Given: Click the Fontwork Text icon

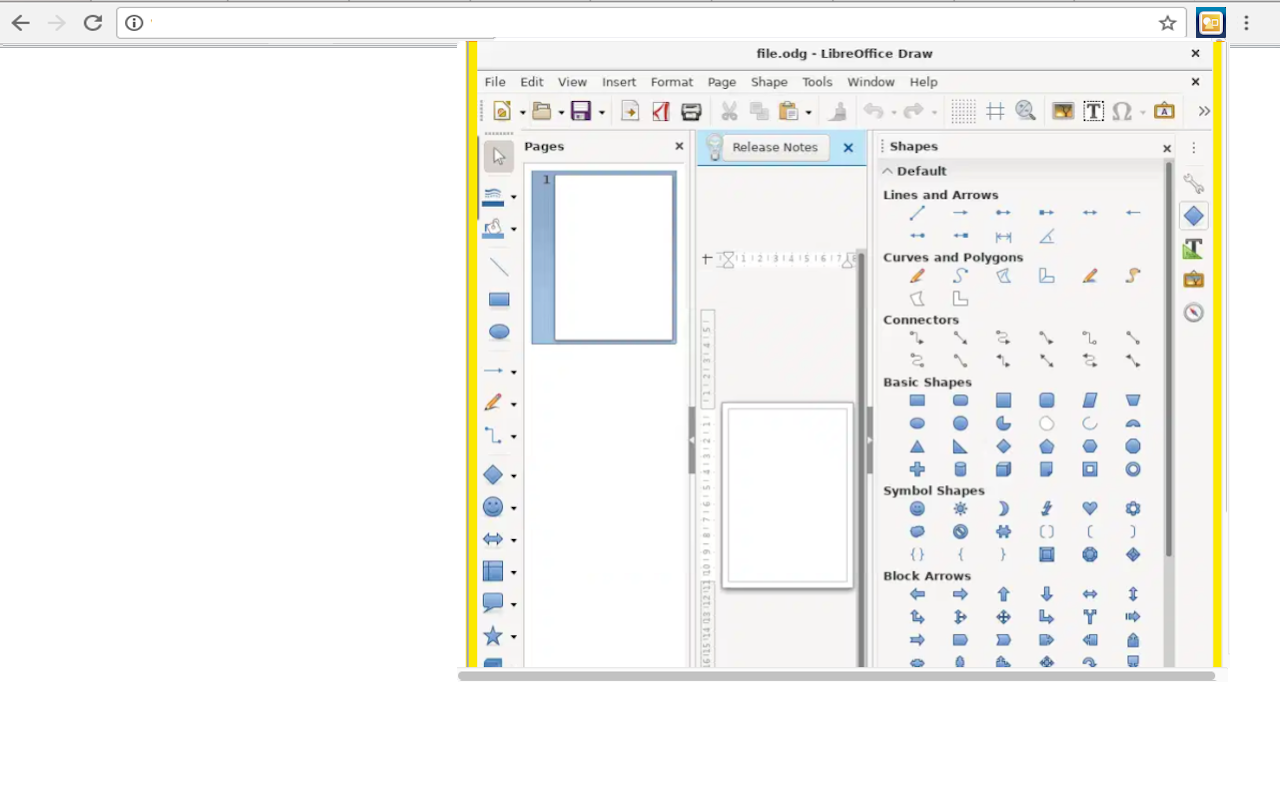Looking at the screenshot, I should tap(1164, 111).
